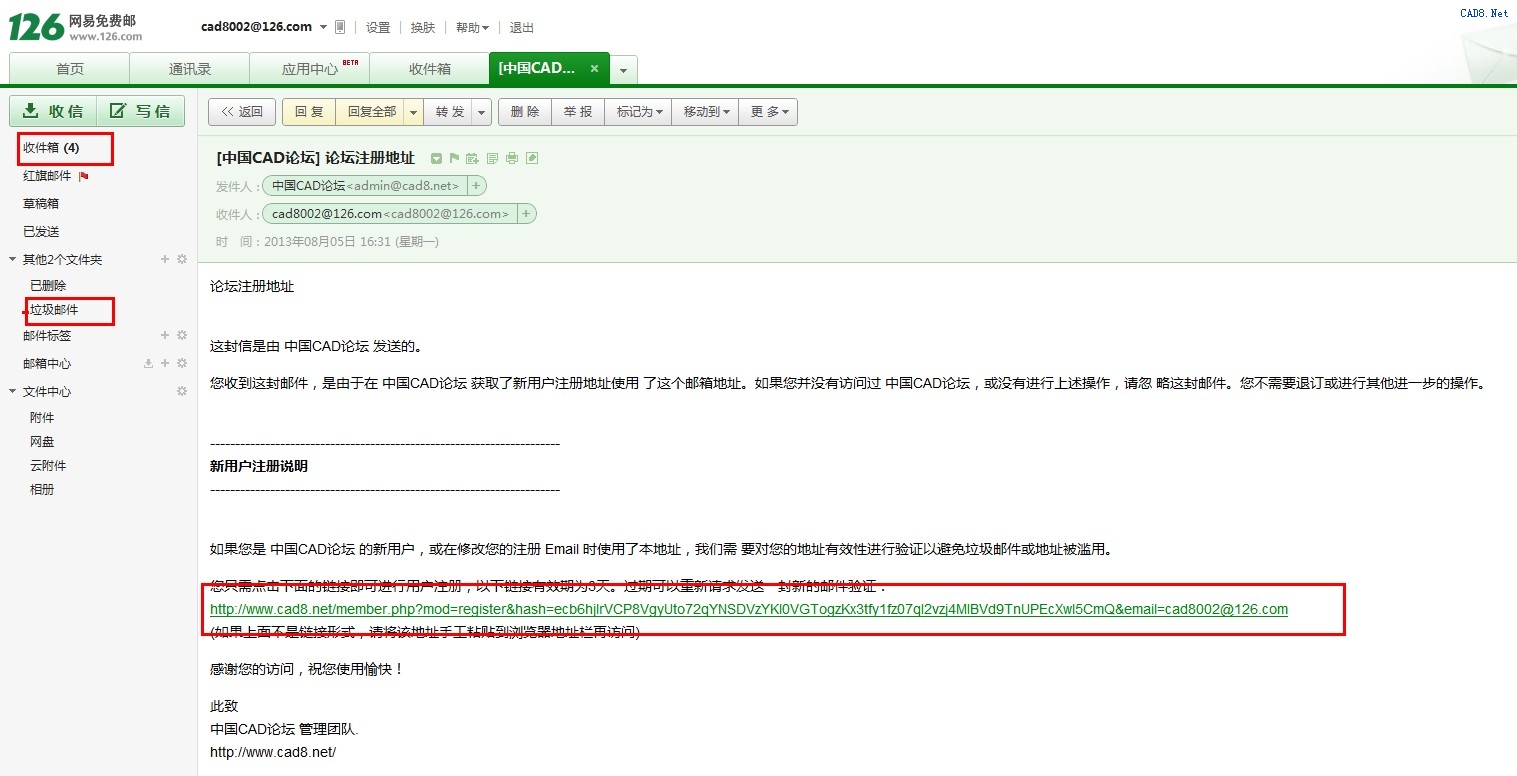
Task: Open the cad8.net registration verification link
Action: (749, 609)
